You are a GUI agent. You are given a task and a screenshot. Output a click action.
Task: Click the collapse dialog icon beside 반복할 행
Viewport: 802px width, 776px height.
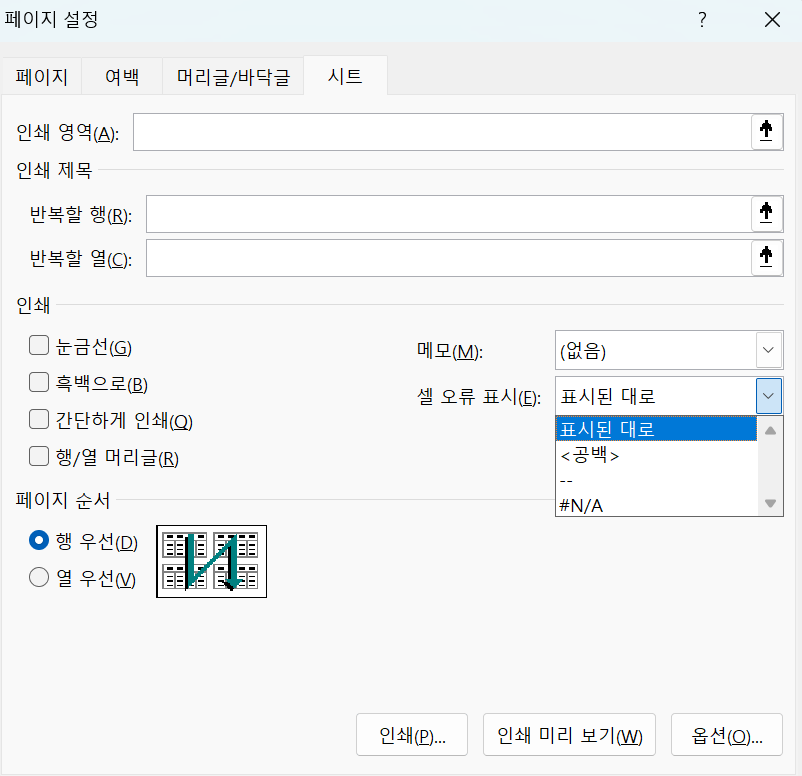coord(766,213)
